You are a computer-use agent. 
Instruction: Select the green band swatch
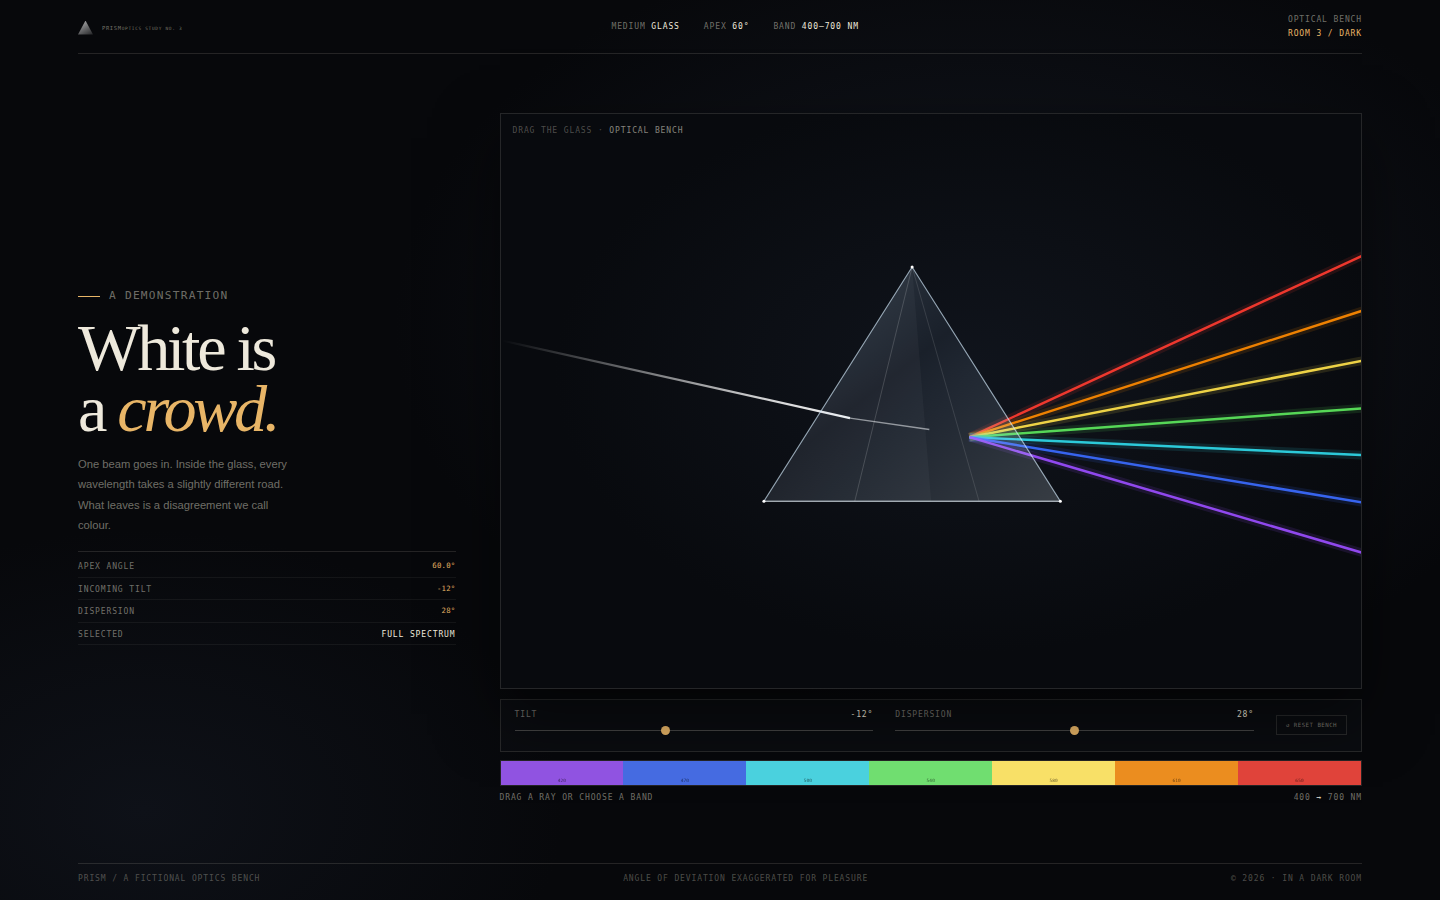point(930,773)
